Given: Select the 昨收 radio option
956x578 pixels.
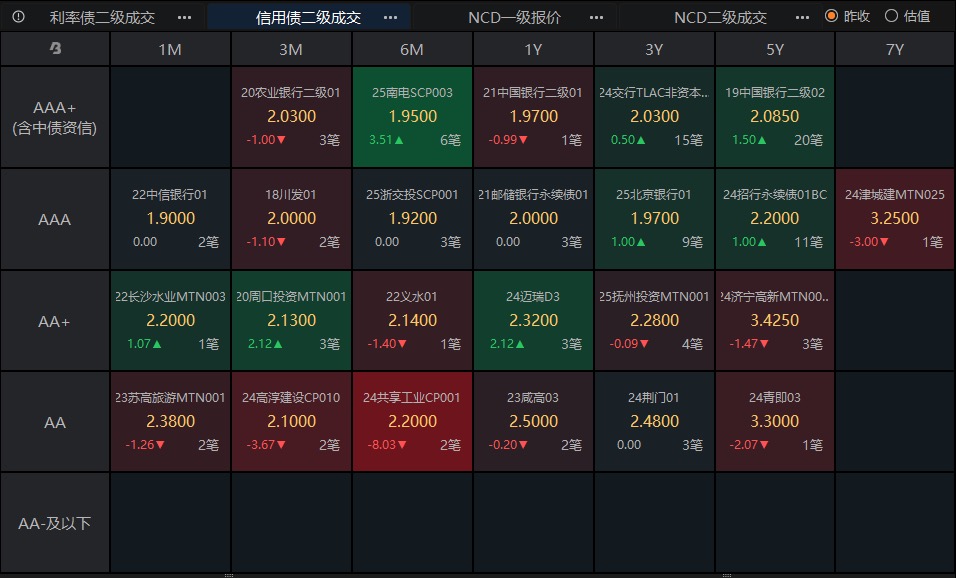Looking at the screenshot, I should coord(847,16).
